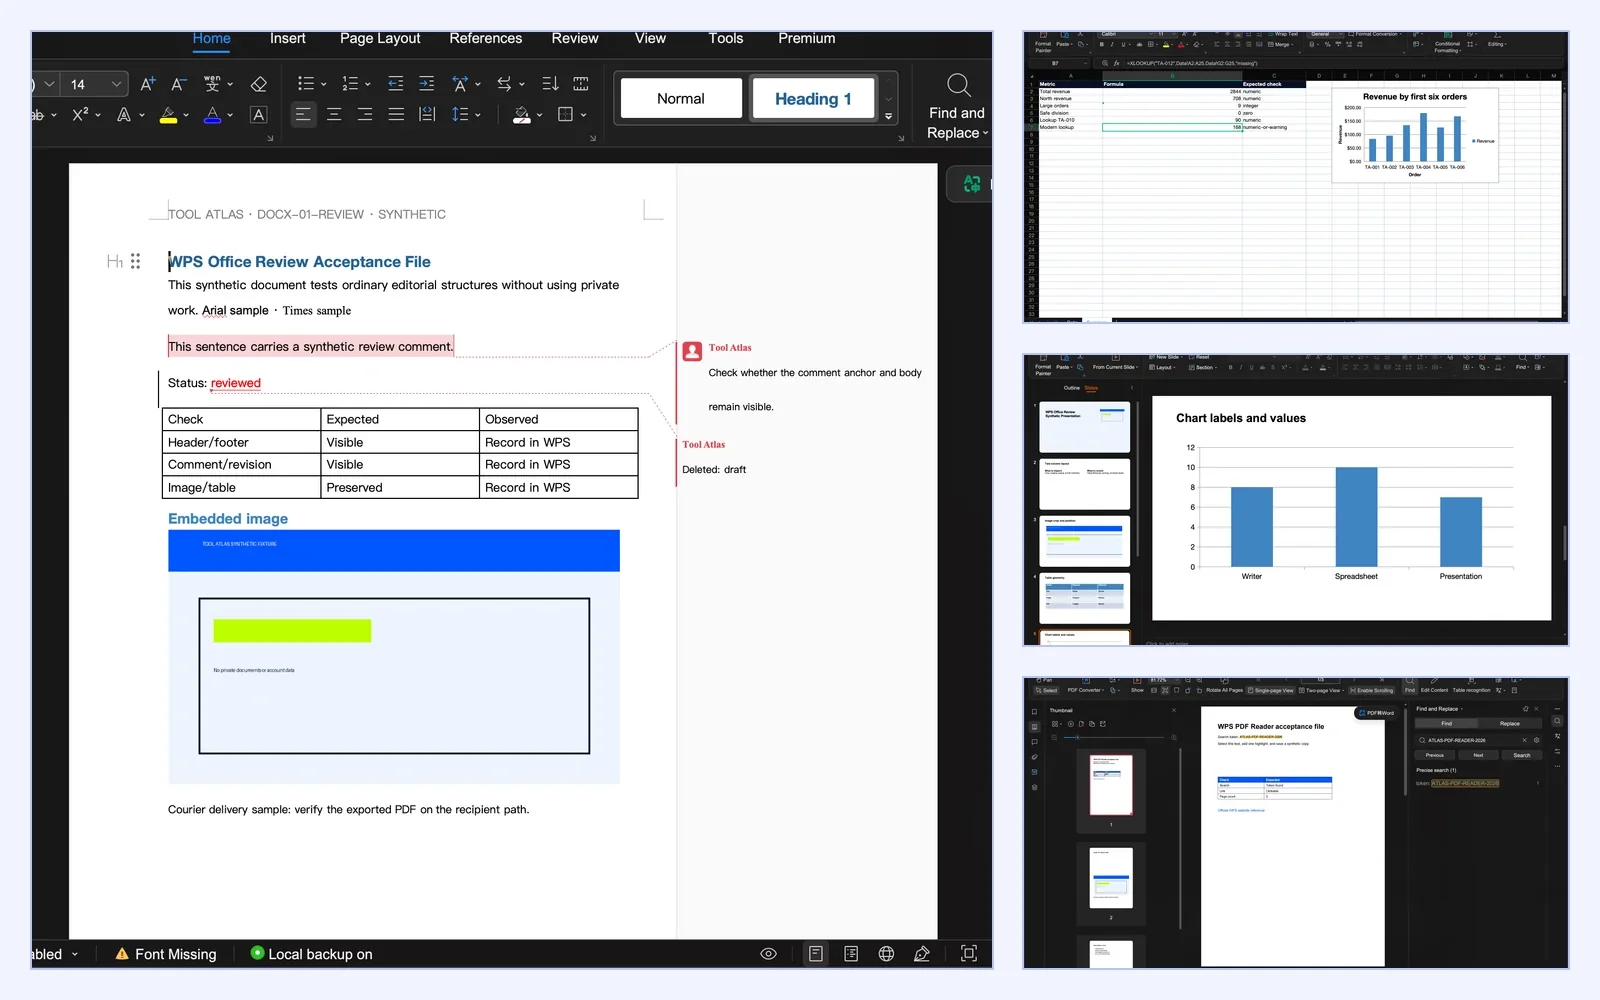Open font dialog launcher arrow
The image size is (1600, 1000).
[x=270, y=139]
